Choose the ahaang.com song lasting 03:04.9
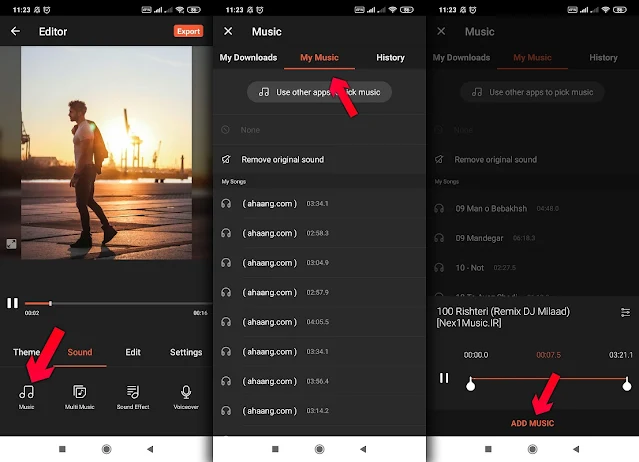Screen dimensions: 639x462 pyautogui.click(x=320, y=263)
